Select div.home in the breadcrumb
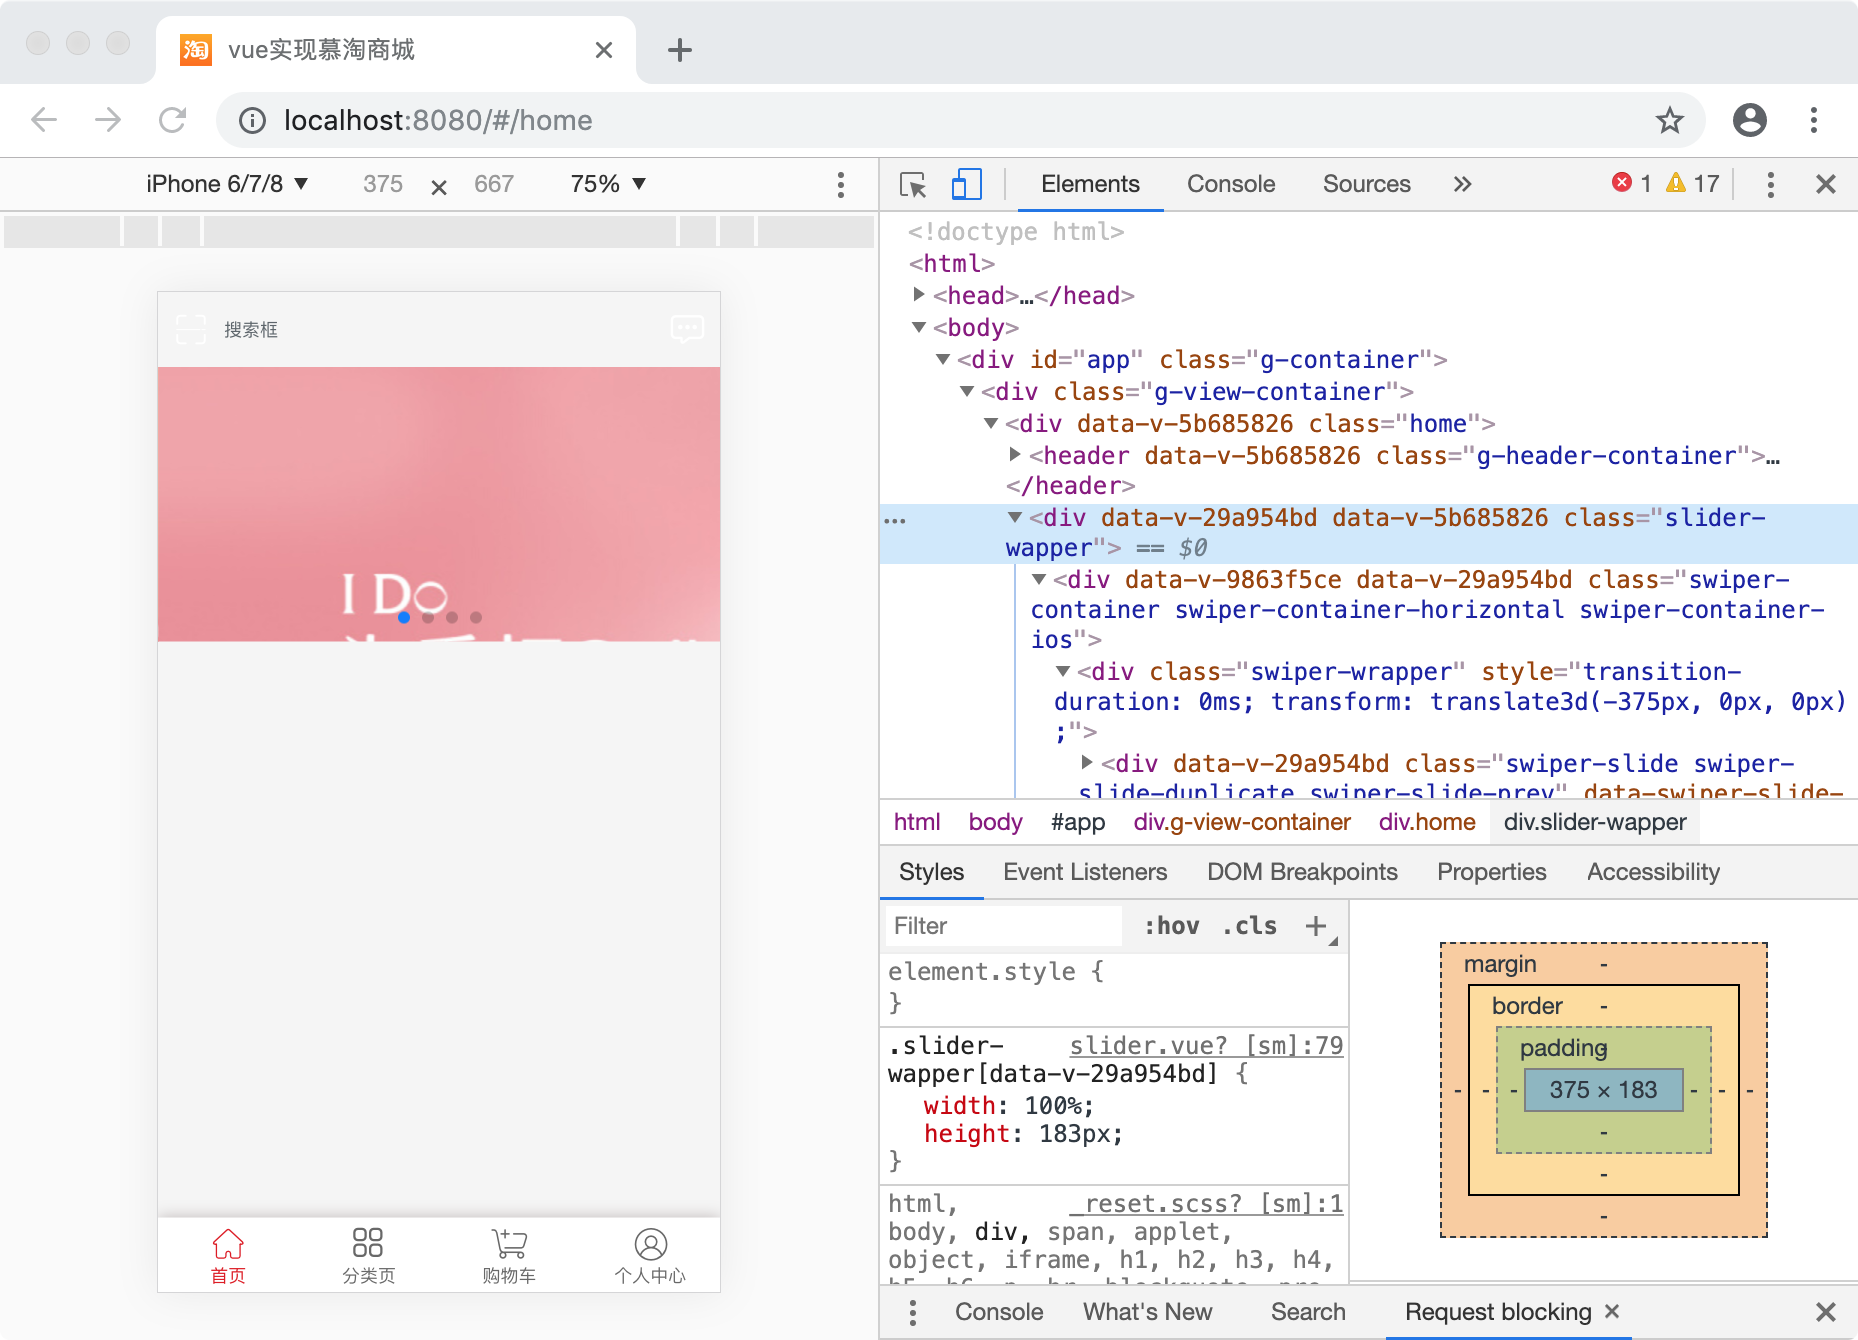This screenshot has width=1858, height=1340. point(1426,822)
